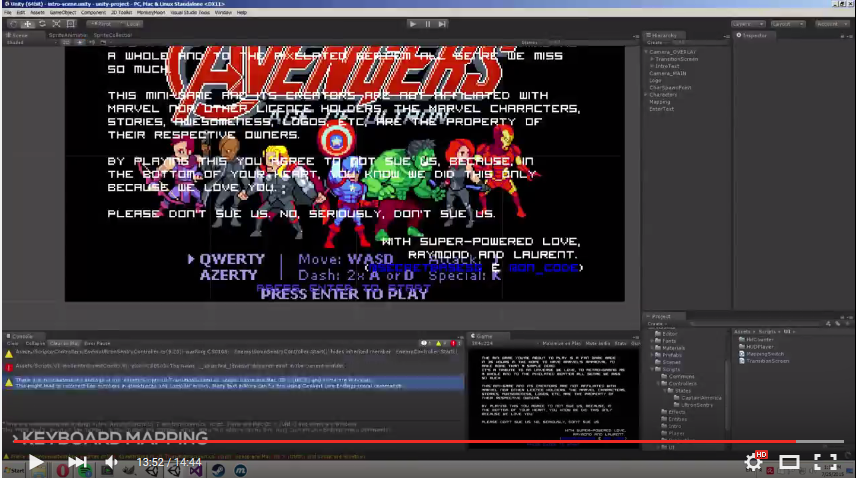Open the Assets menu
This screenshot has height=478, width=856.
point(37,12)
